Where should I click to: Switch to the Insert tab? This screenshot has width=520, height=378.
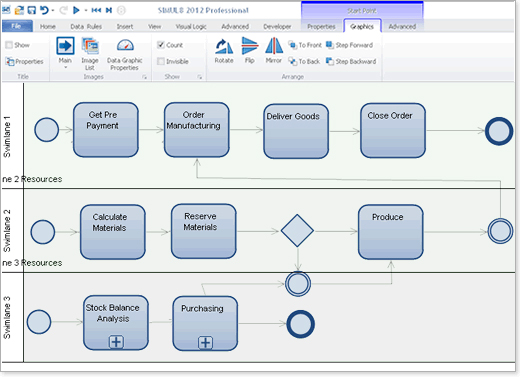tap(125, 26)
